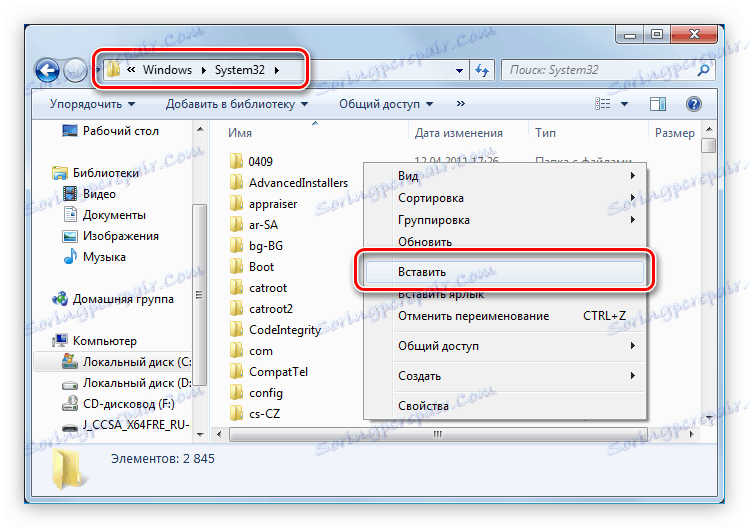Show hidden toolbar commands via » chevron
Screen dimensions: 749x528
tap(460, 103)
